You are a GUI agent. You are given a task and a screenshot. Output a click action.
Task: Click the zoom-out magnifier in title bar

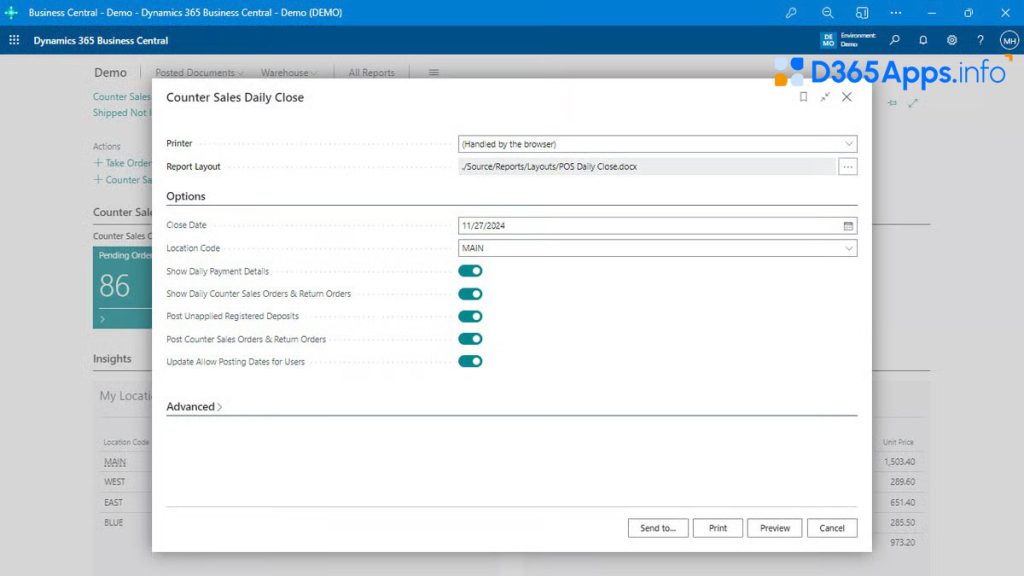click(827, 12)
